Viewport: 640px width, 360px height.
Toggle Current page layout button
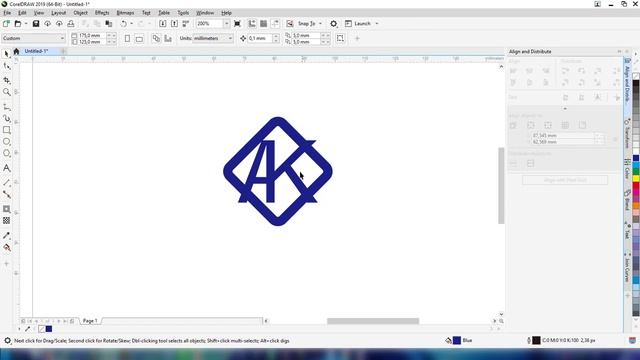(168, 38)
